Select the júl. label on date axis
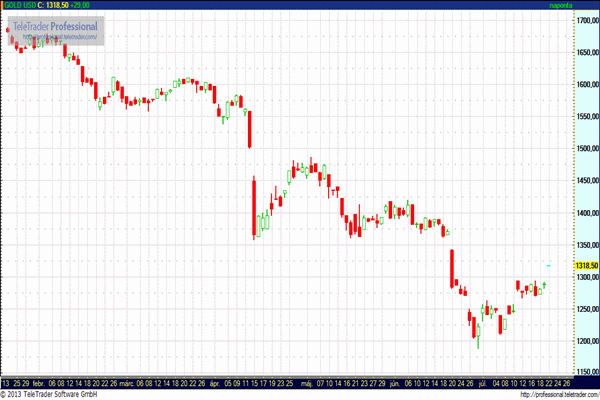600x400 pixels. (x=481, y=382)
